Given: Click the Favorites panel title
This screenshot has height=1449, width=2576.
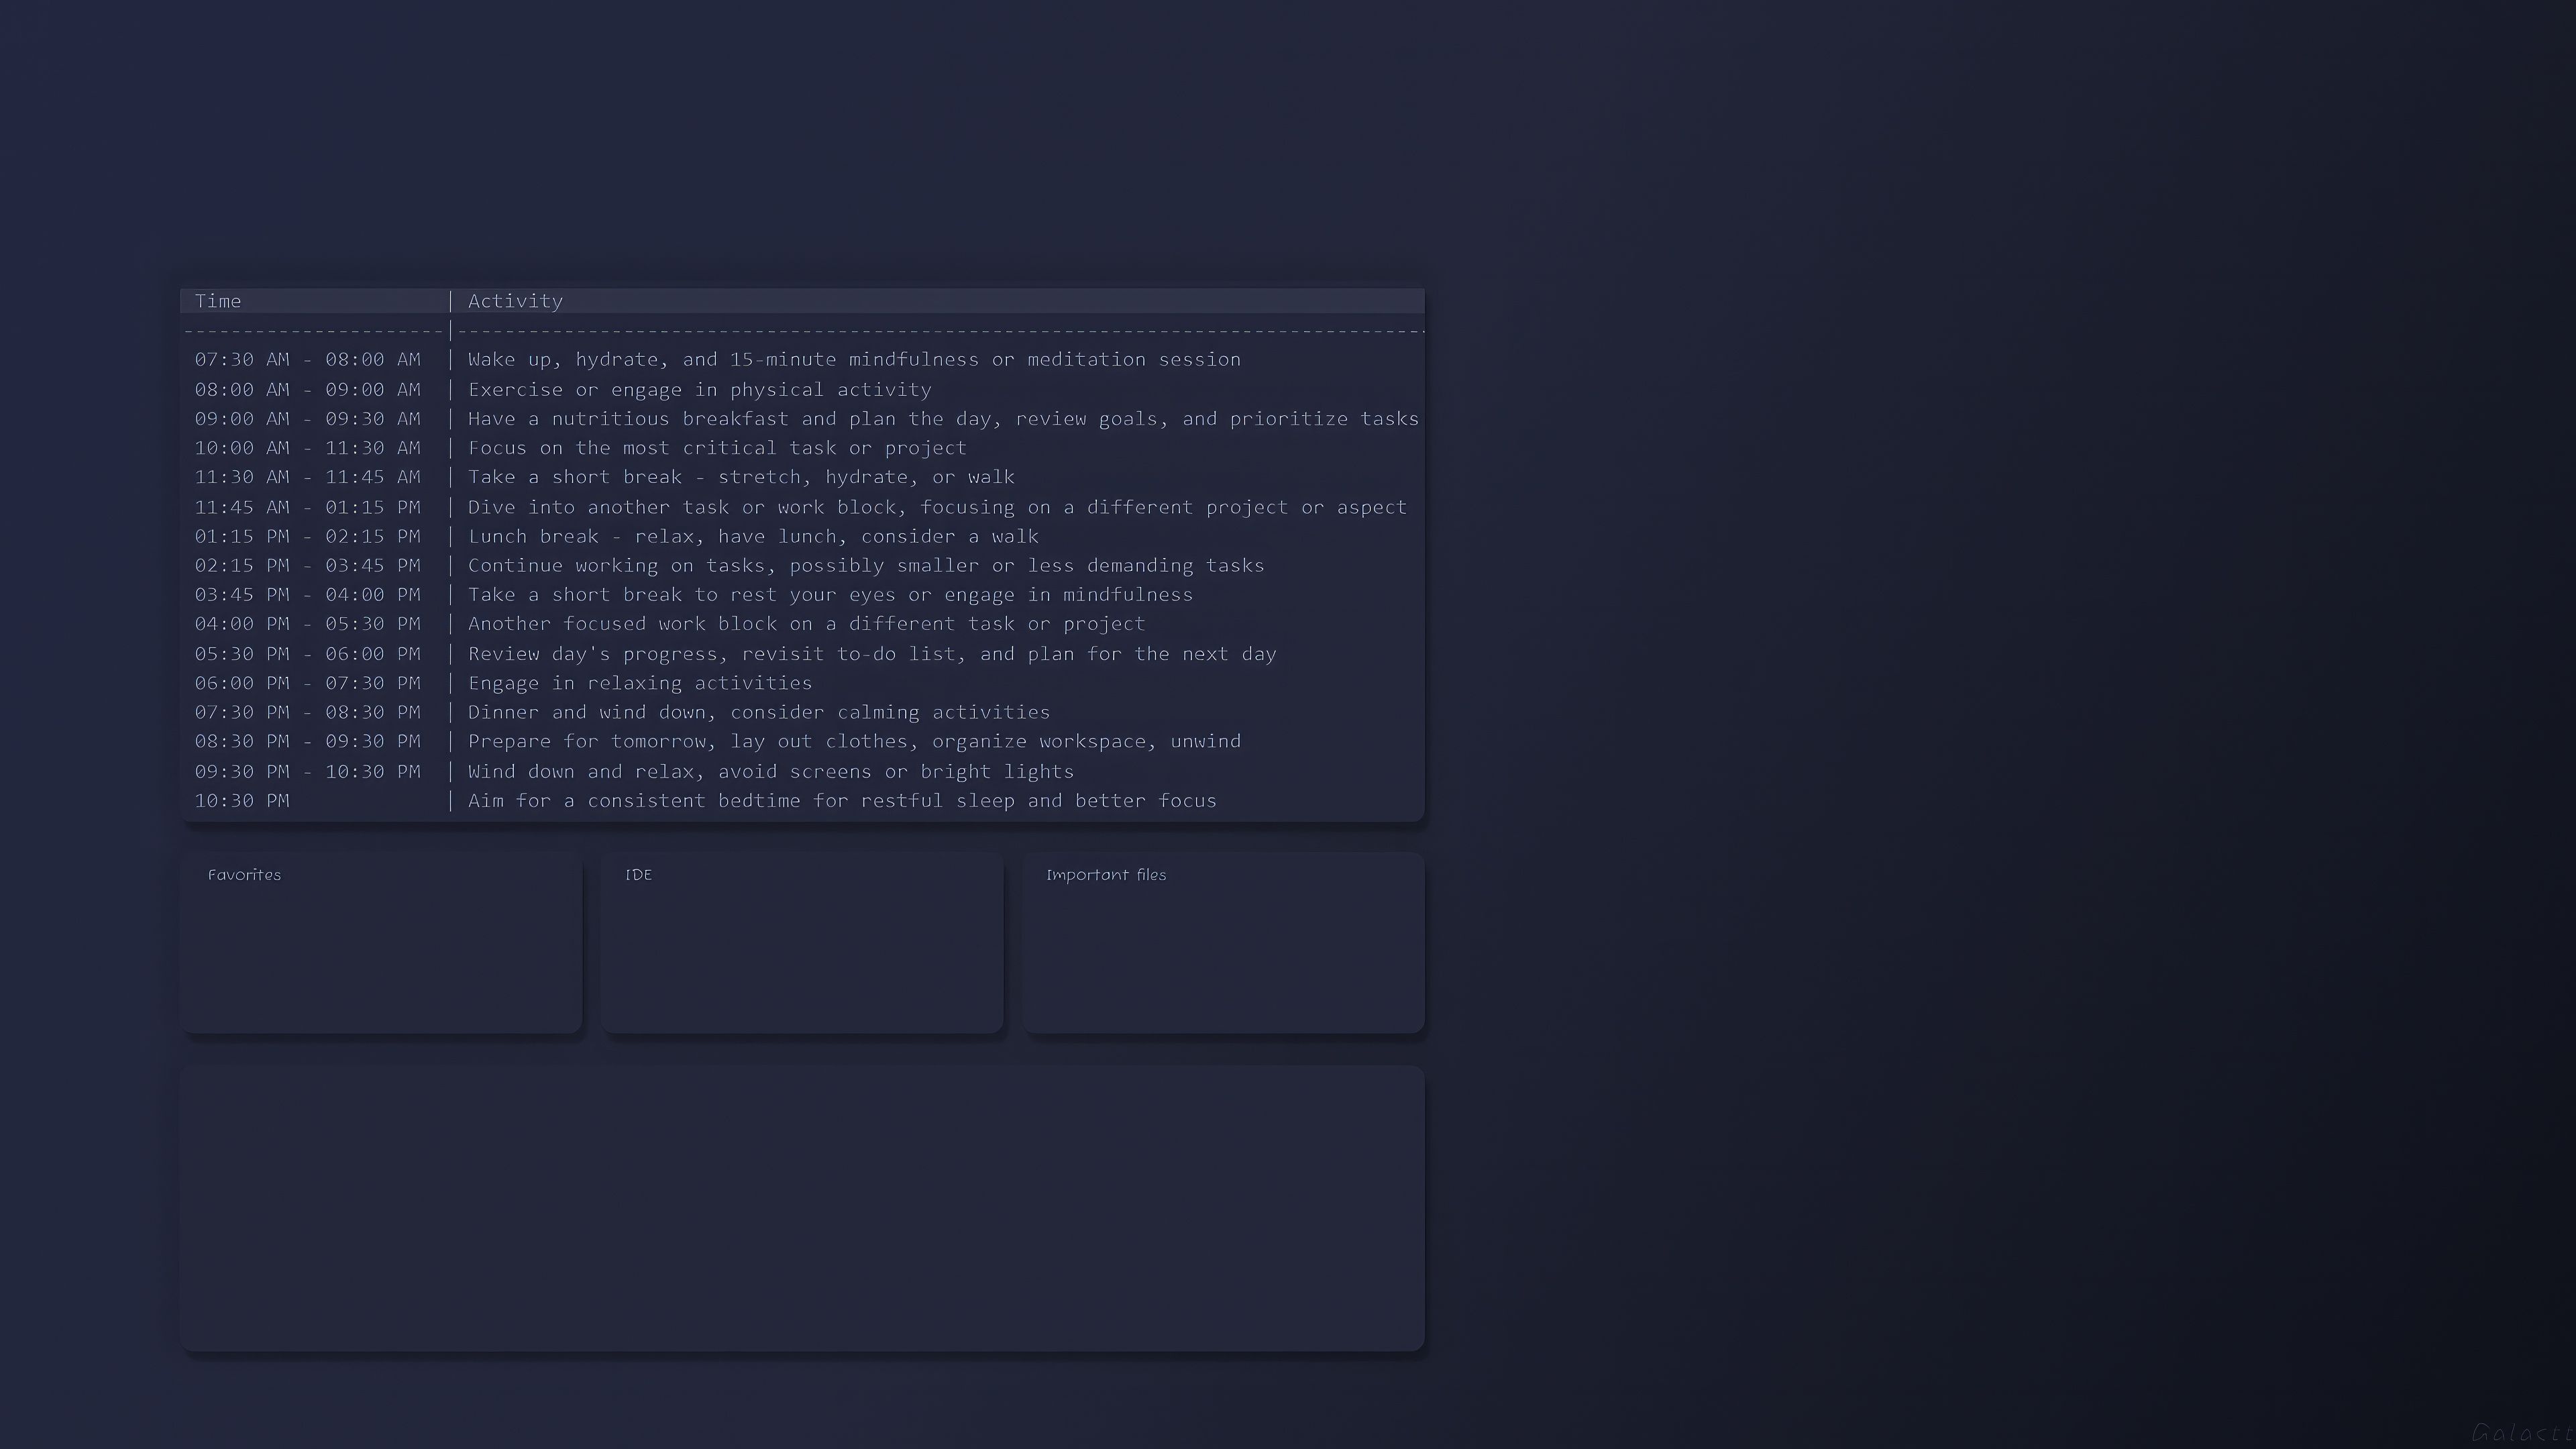Looking at the screenshot, I should pyautogui.click(x=244, y=875).
